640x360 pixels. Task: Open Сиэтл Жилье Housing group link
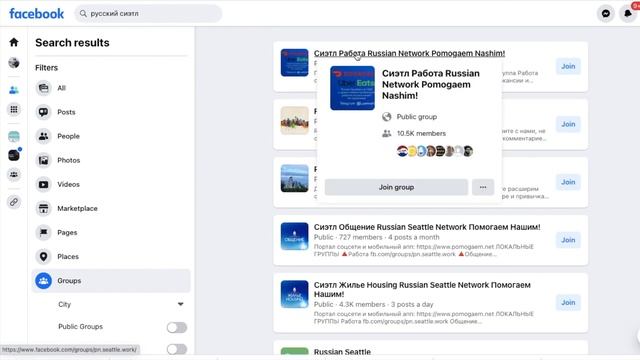(422, 289)
